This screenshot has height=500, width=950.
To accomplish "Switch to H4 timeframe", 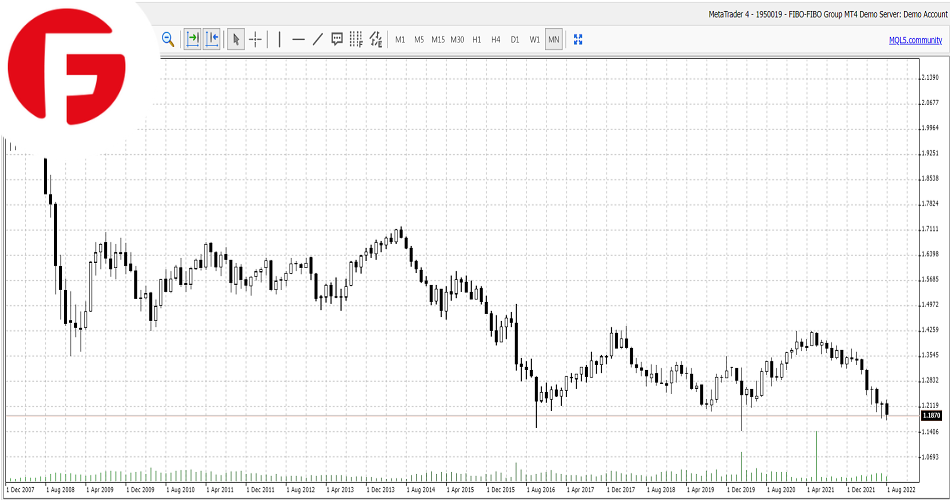I will 496,39.
